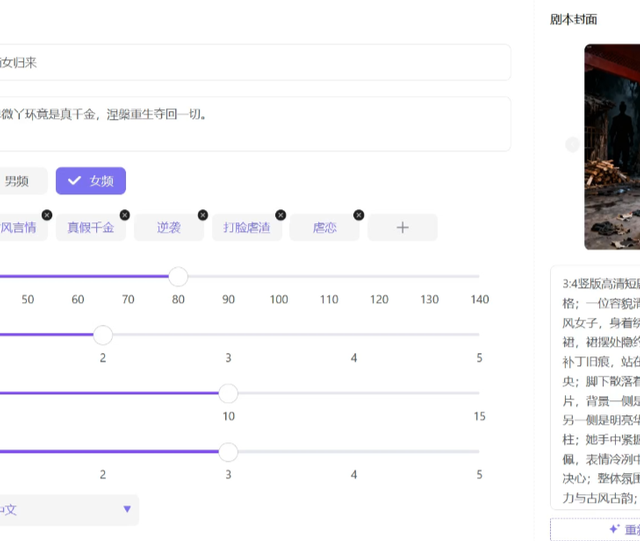The height and width of the screenshot is (541, 640).
Task: Remove the 风言情 tag via its X icon
Action: (x=47, y=215)
